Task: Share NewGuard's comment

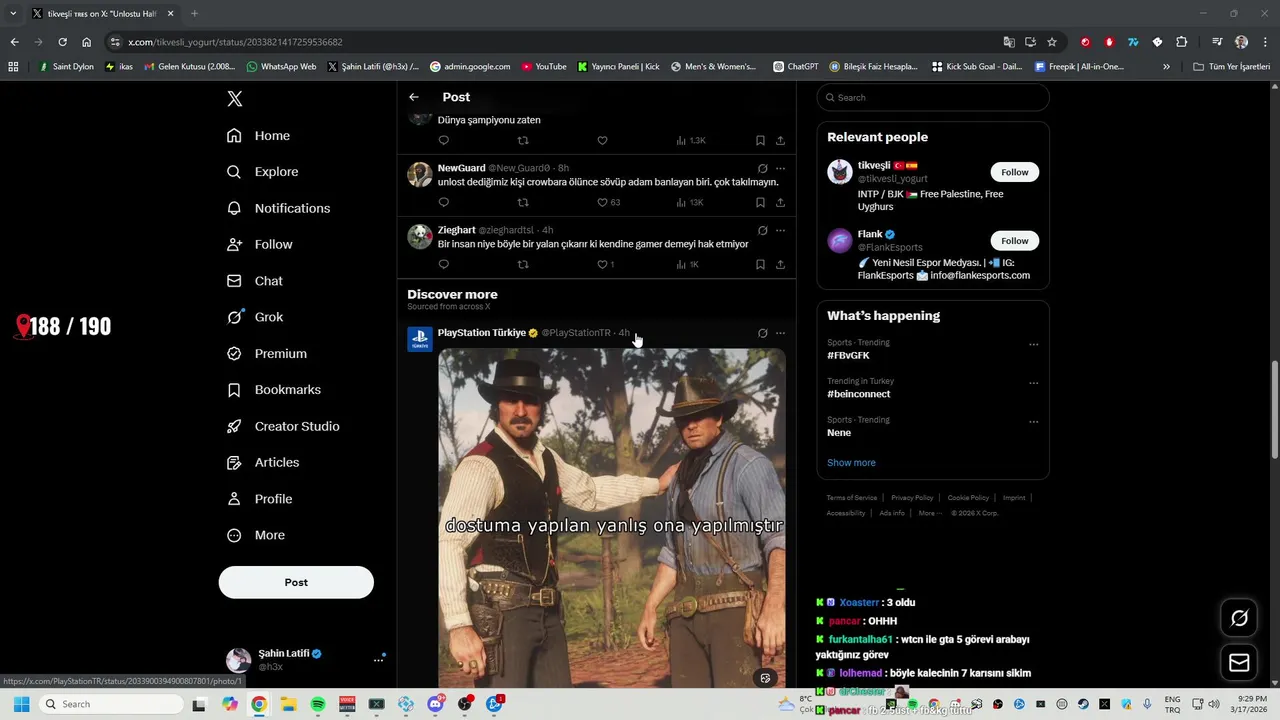Action: pyautogui.click(x=780, y=202)
